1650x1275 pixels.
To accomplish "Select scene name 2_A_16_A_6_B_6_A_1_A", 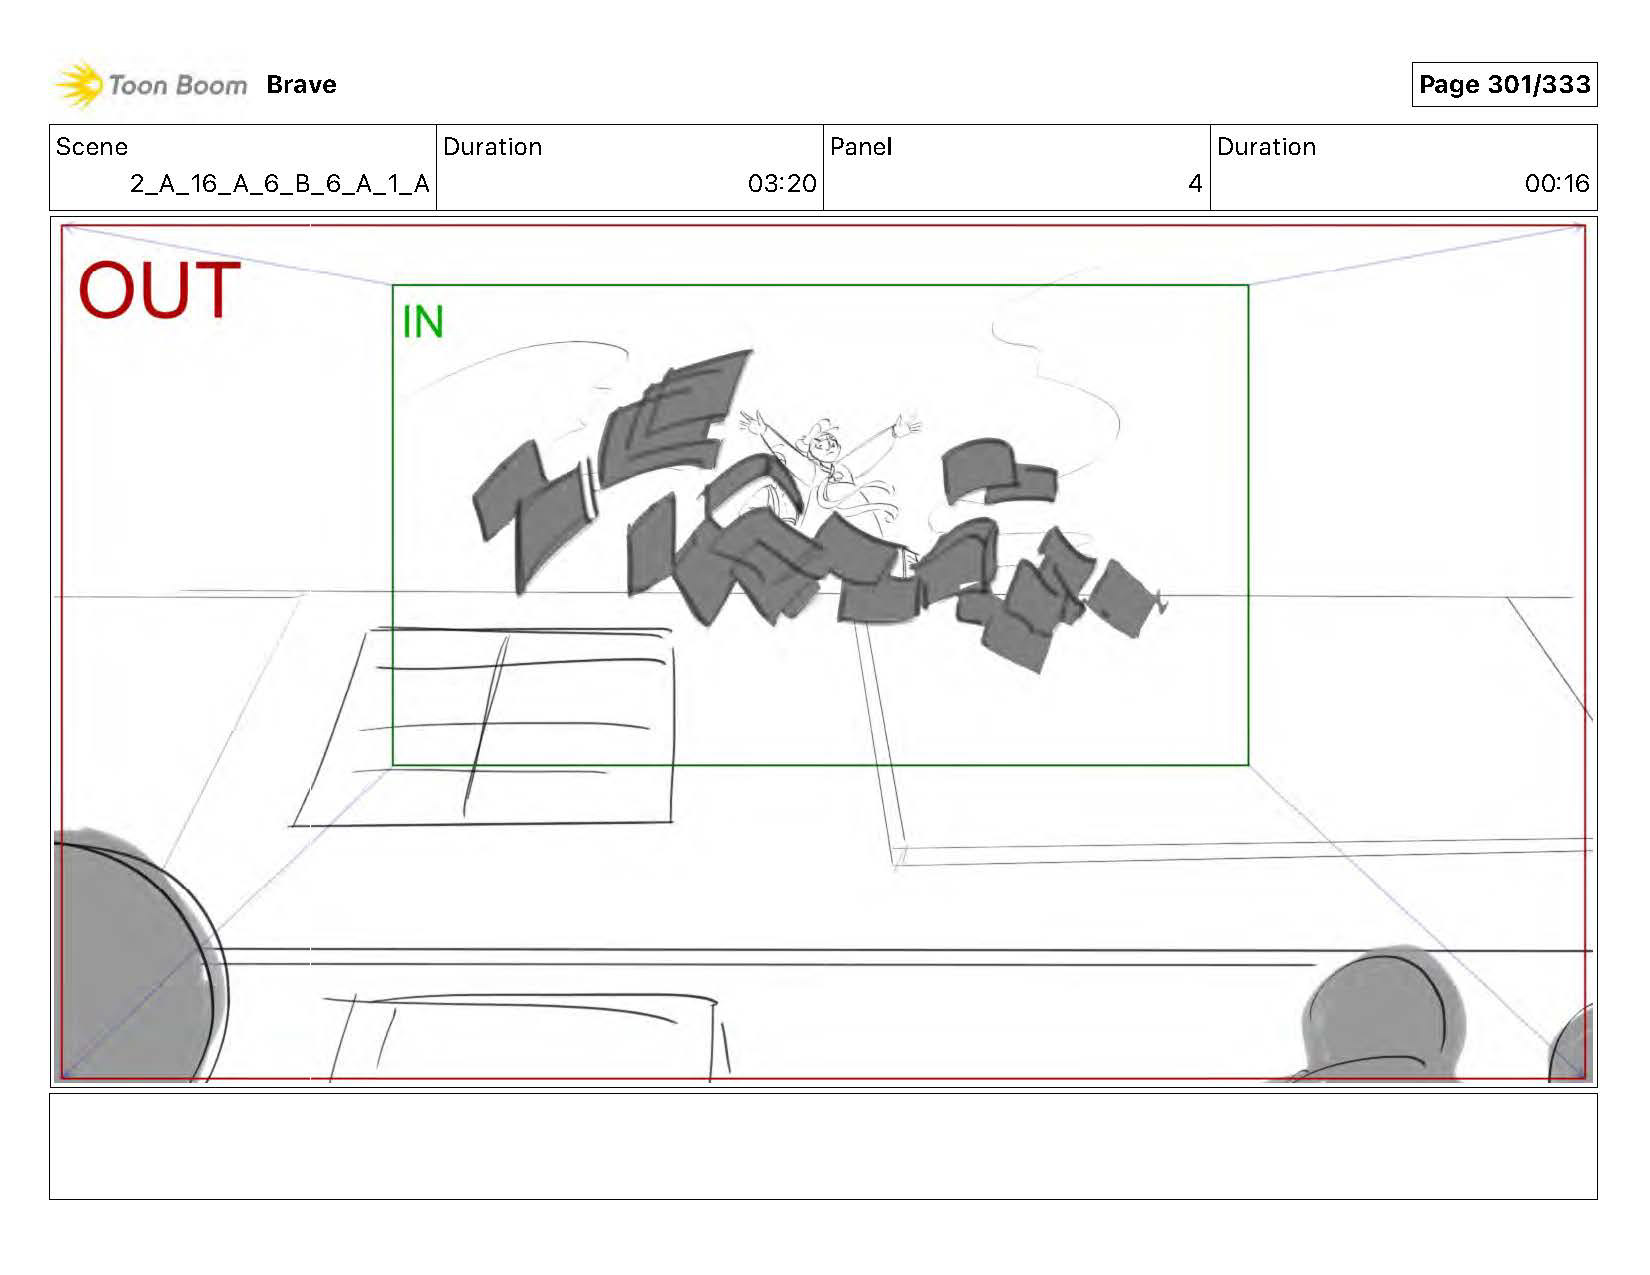I will pos(279,184).
